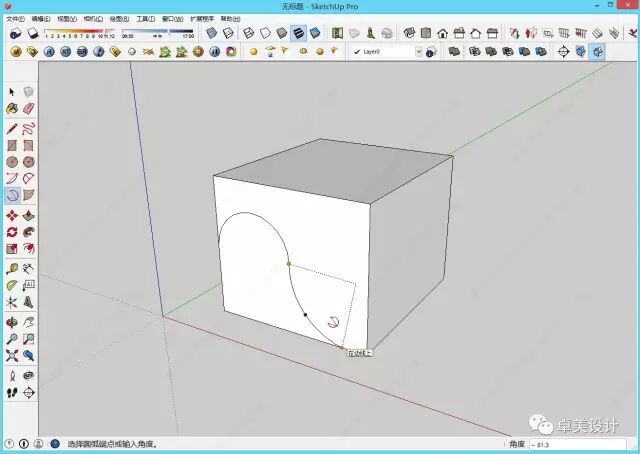Open the 相机(C) menu
Viewport: 640px width, 454px height.
click(x=93, y=19)
